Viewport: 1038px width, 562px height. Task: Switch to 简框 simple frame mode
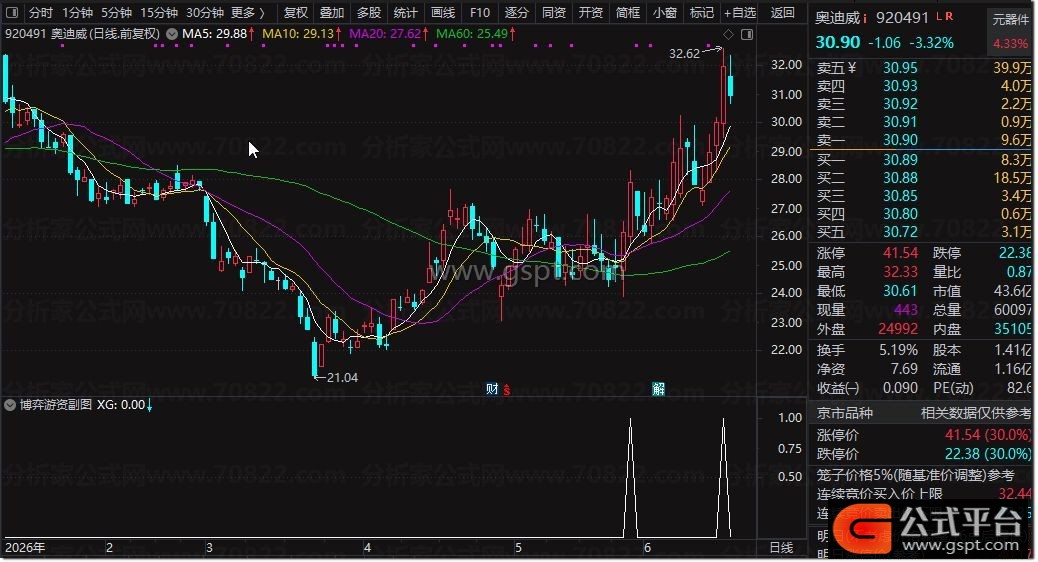pos(628,13)
